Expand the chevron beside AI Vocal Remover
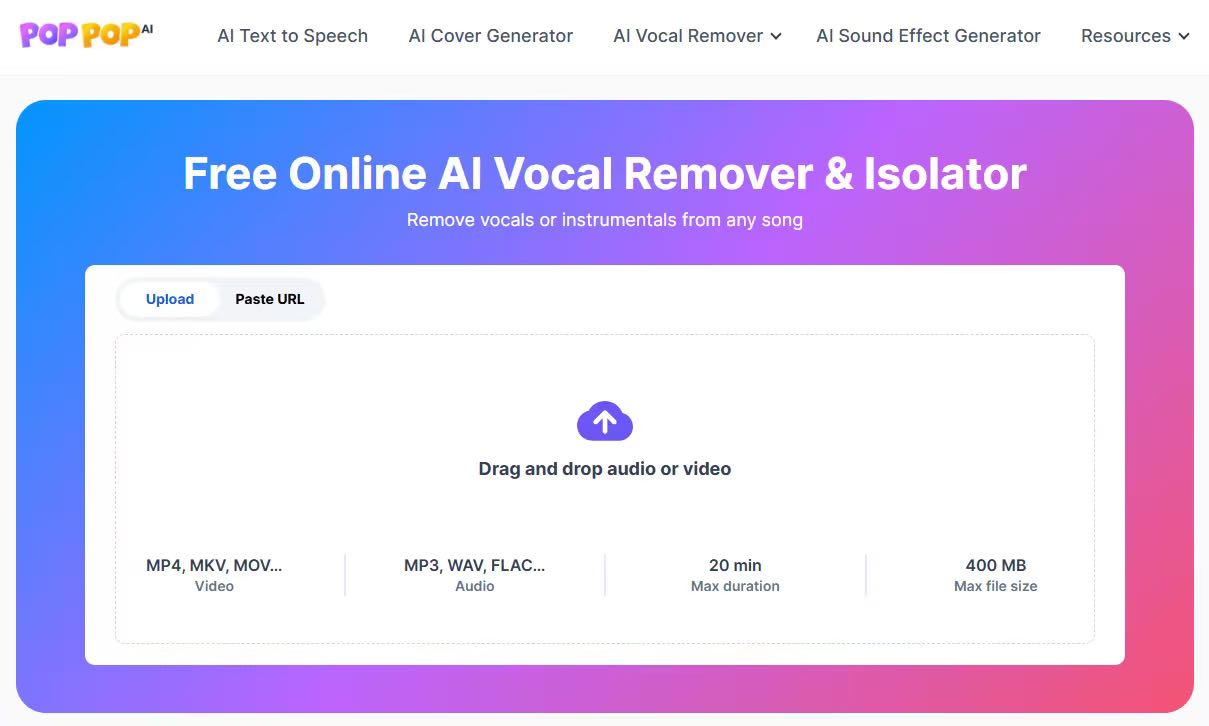The height and width of the screenshot is (726, 1209). click(776, 37)
